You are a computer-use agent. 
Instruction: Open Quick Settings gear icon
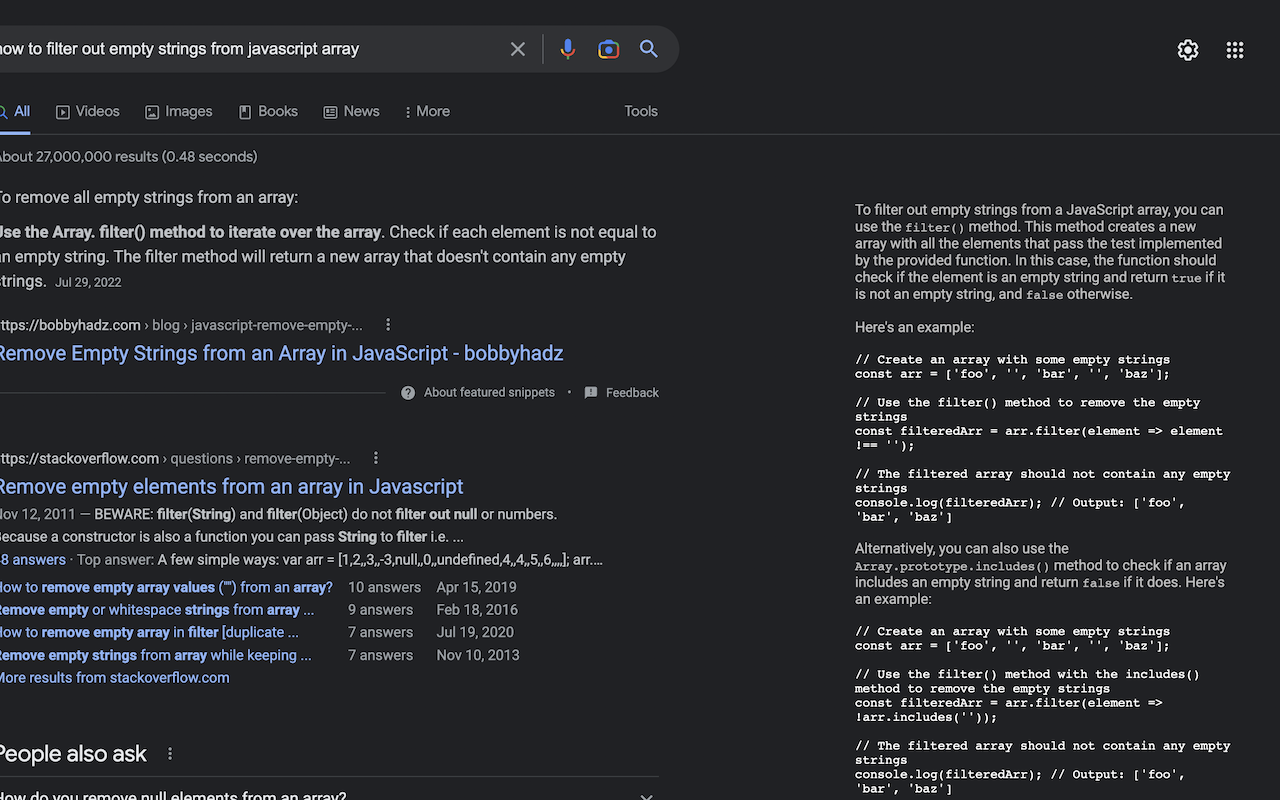(1188, 50)
